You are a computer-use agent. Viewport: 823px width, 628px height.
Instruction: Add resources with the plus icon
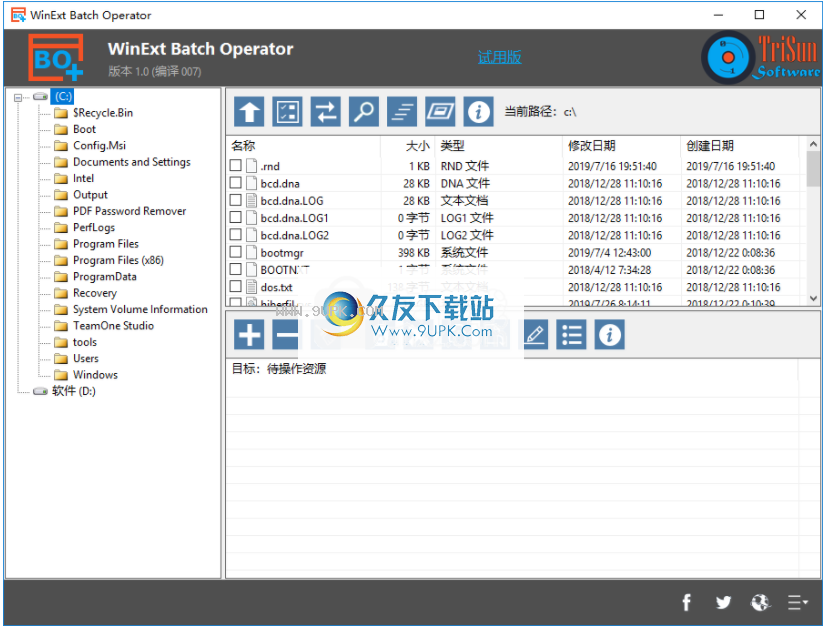[249, 334]
